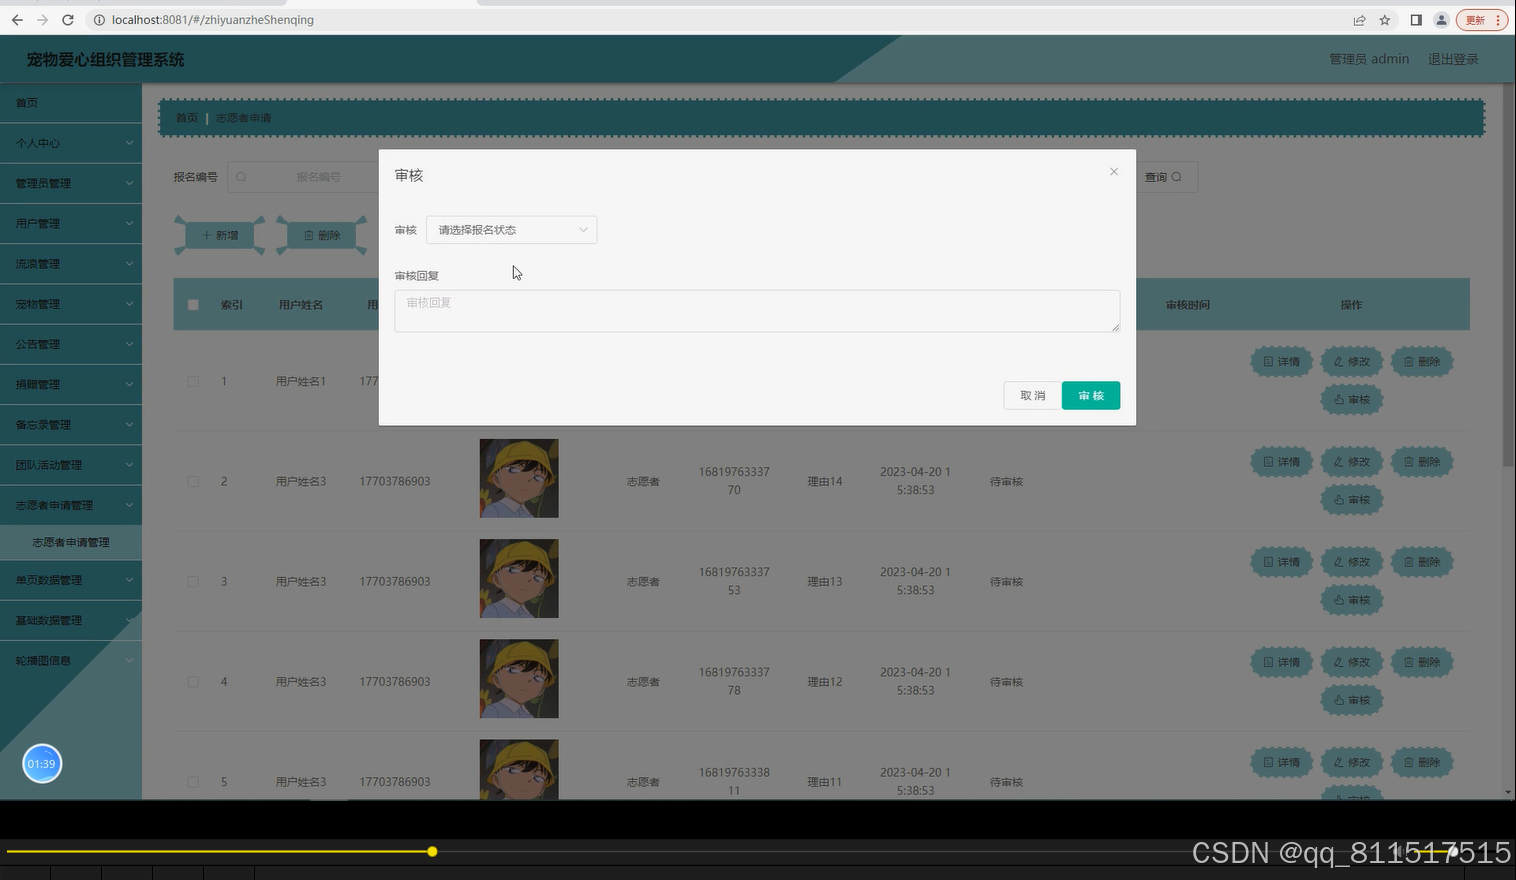Expand 个人中心 menu
The width and height of the screenshot is (1516, 880).
70,143
